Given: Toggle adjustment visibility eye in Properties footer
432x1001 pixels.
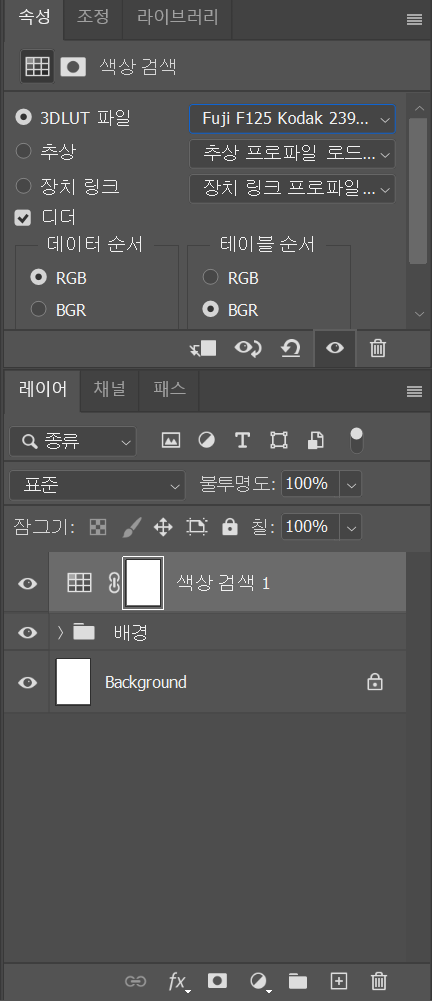Looking at the screenshot, I should click(335, 349).
